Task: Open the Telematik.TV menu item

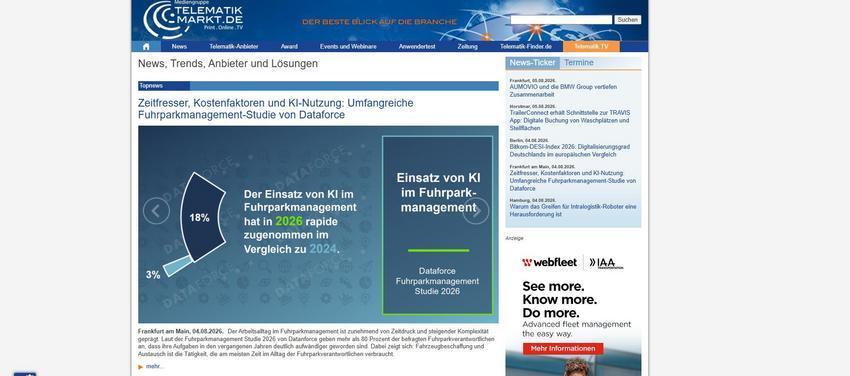Action: tap(591, 47)
